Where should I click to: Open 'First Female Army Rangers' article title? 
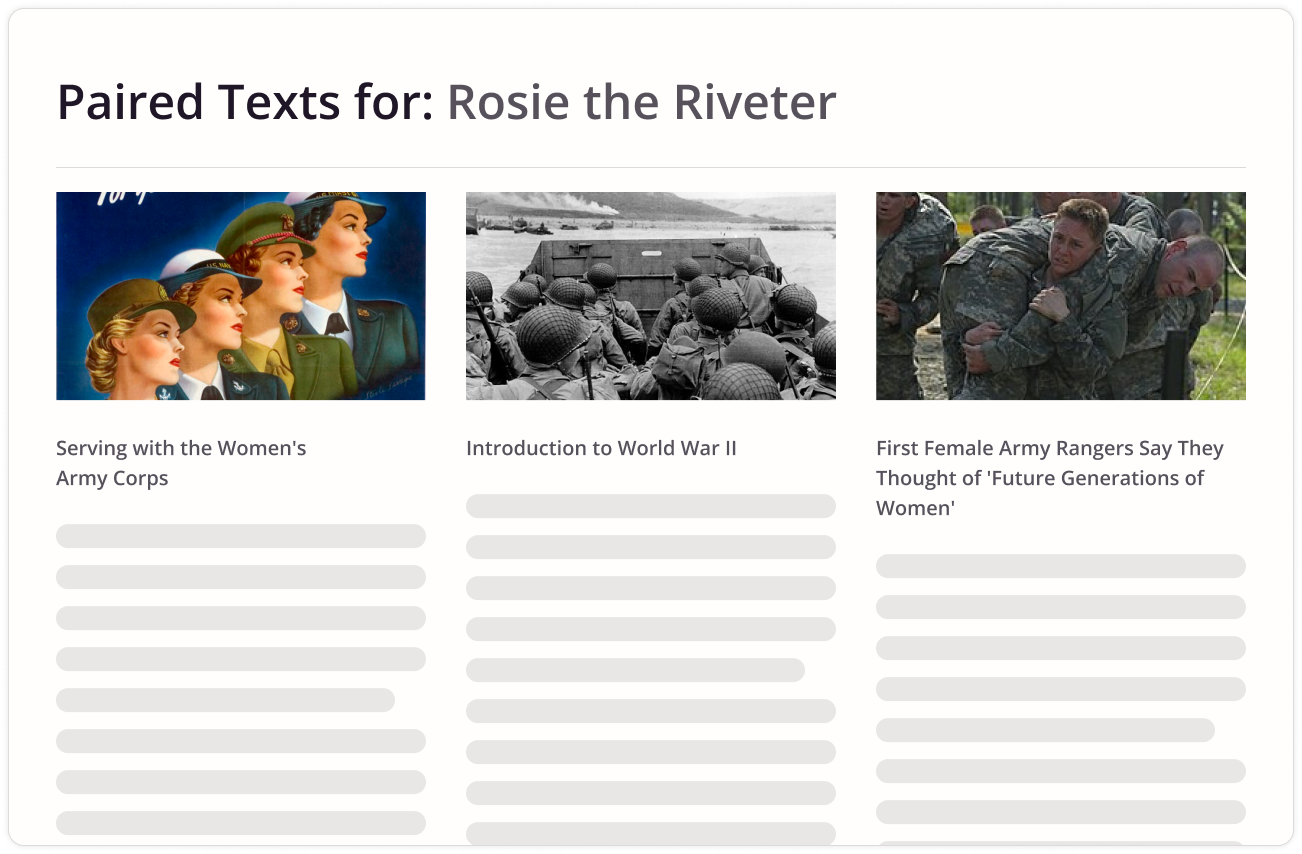(x=1050, y=478)
